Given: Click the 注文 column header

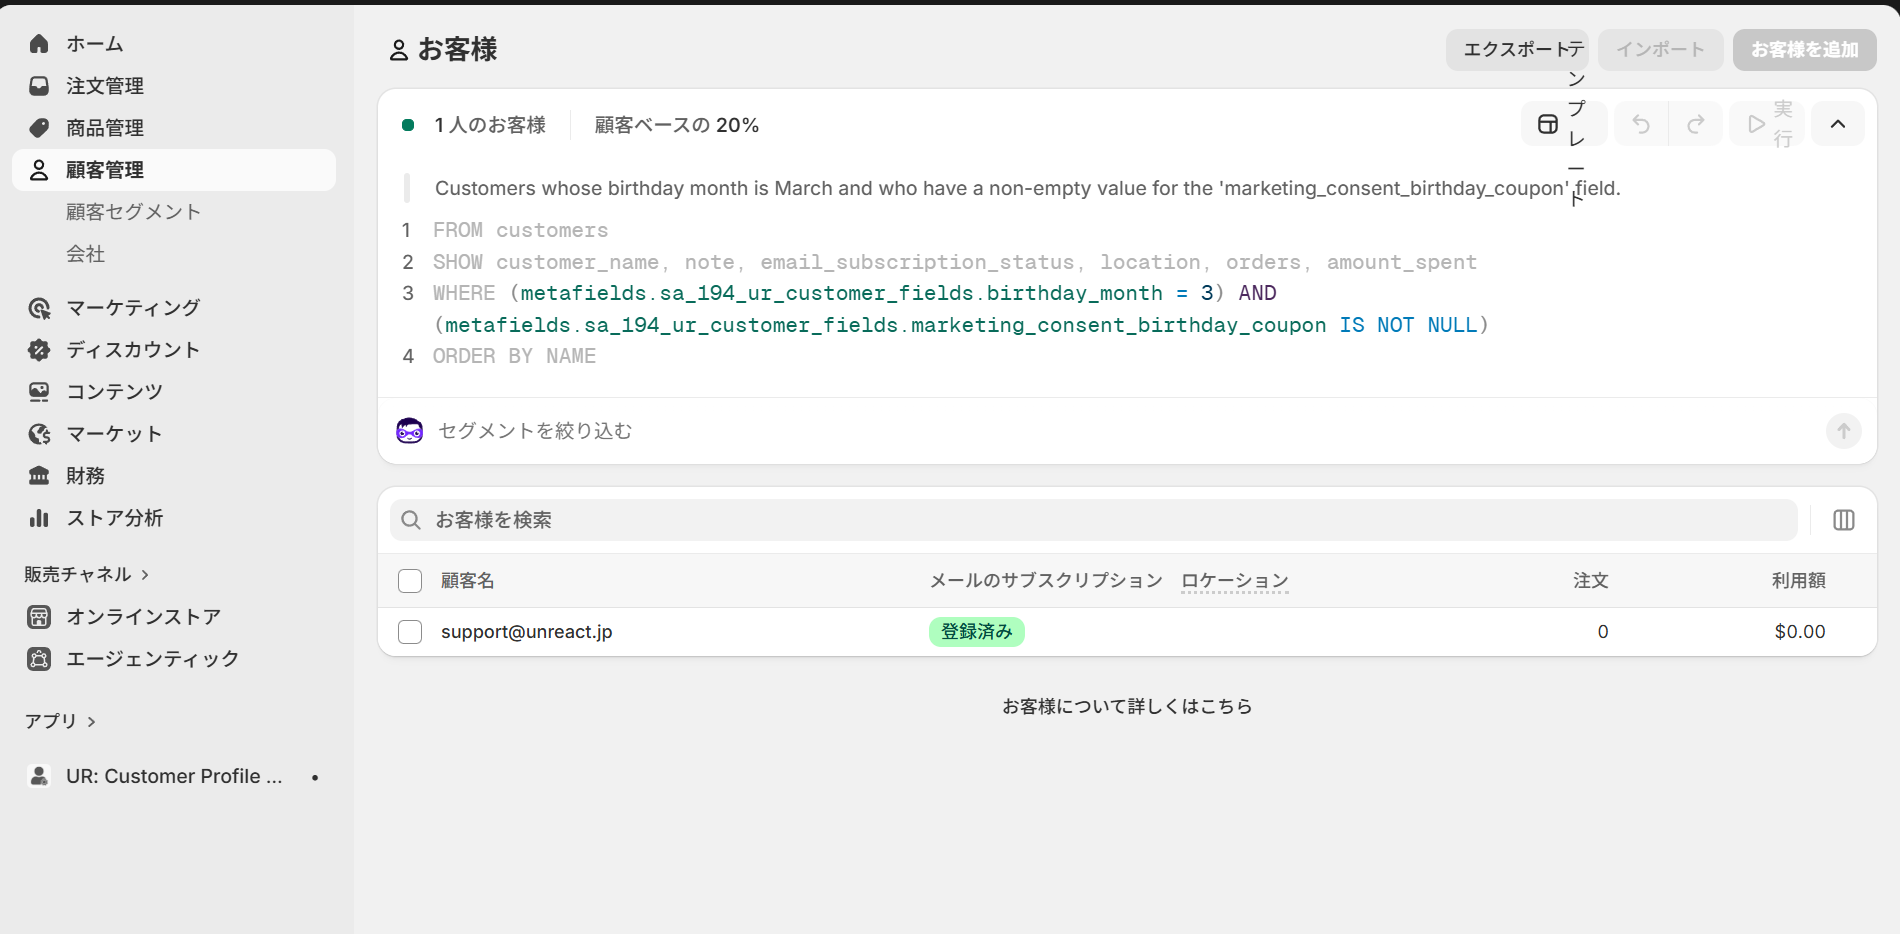Looking at the screenshot, I should 1591,581.
